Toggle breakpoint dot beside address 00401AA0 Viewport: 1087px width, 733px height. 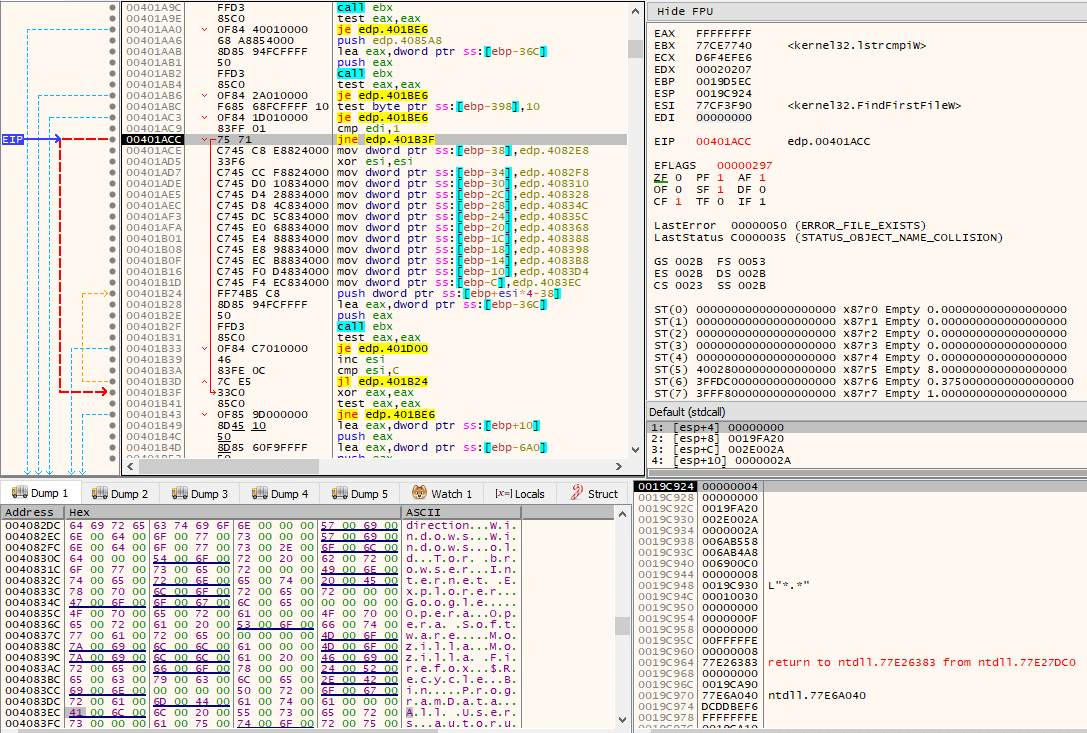(x=113, y=30)
